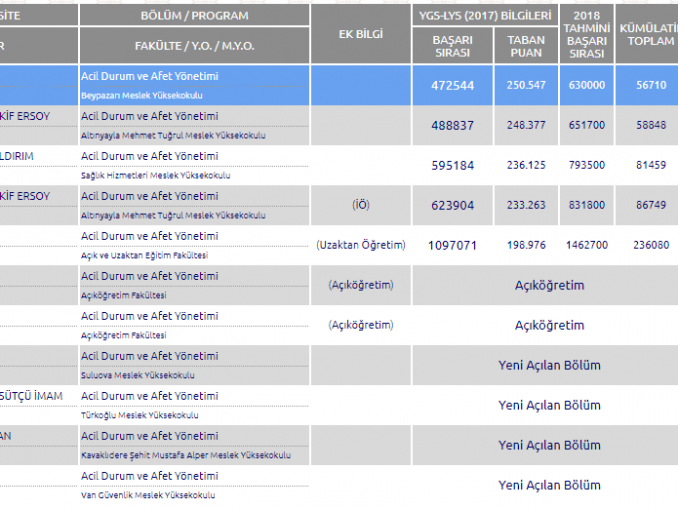Click Açık ve Uzaktan Eğitim Fakültesi text

click(144, 255)
